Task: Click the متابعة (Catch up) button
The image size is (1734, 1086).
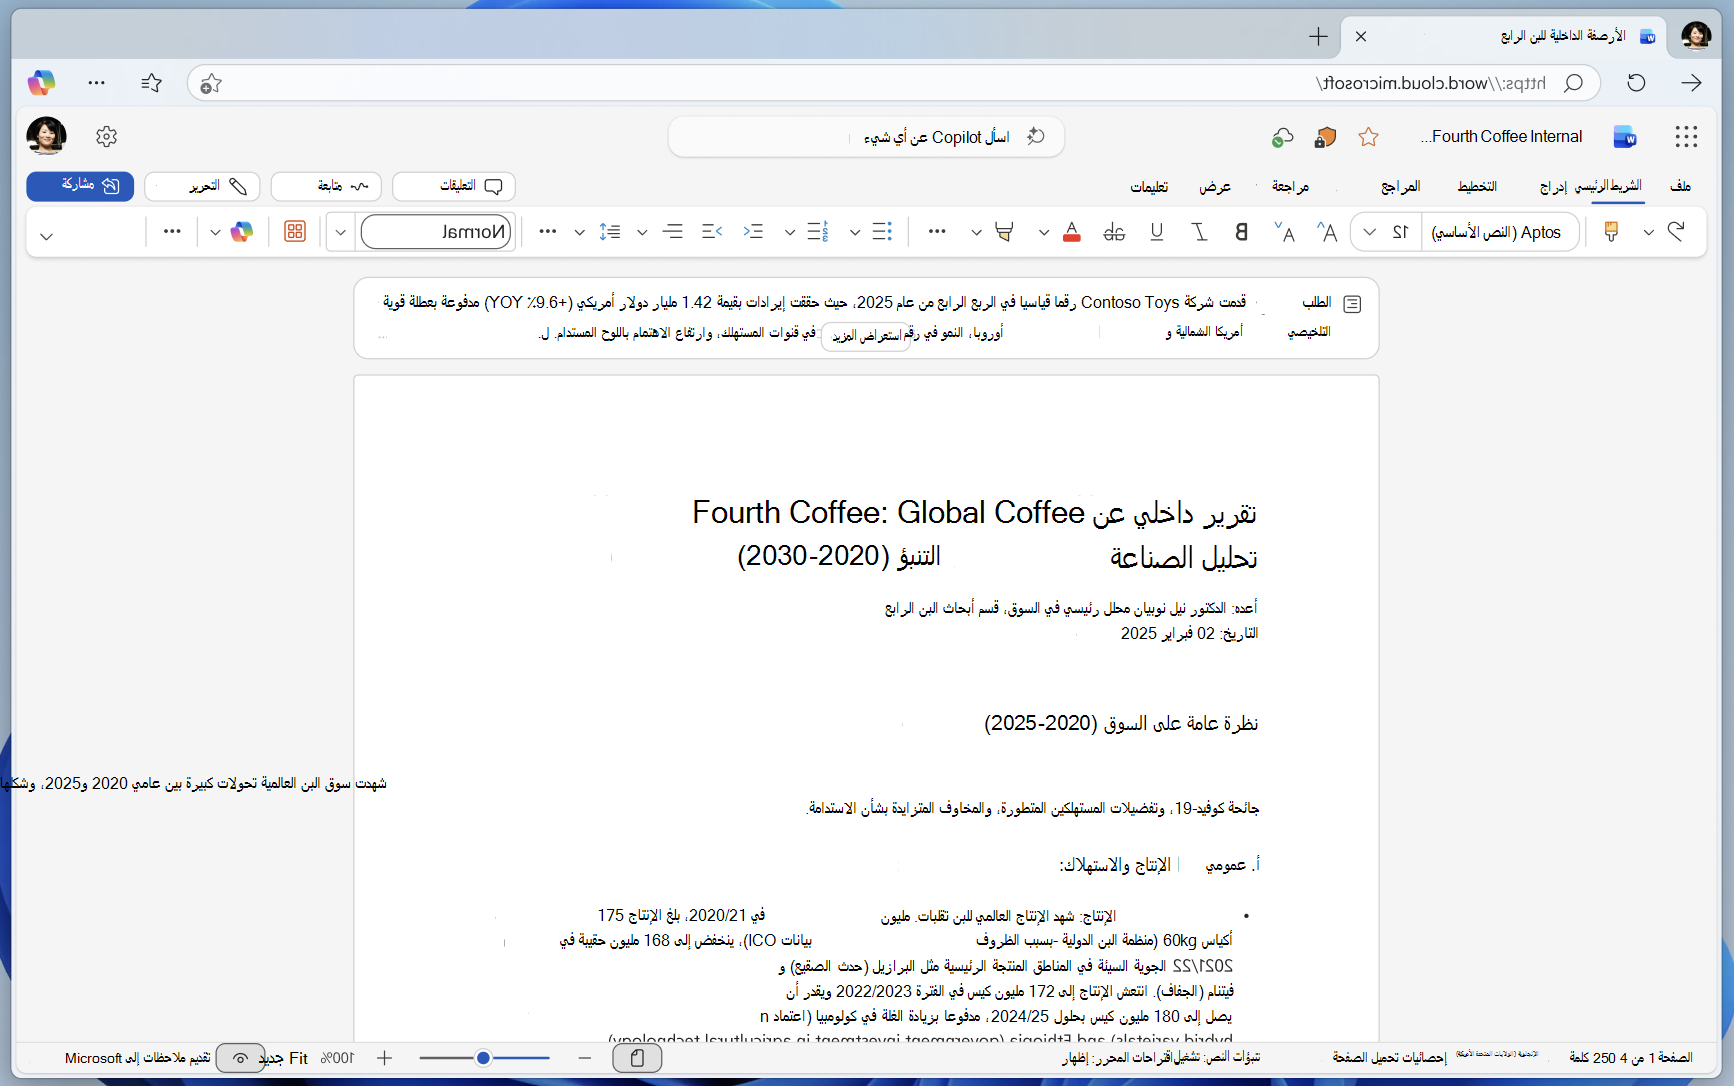Action: [x=326, y=186]
